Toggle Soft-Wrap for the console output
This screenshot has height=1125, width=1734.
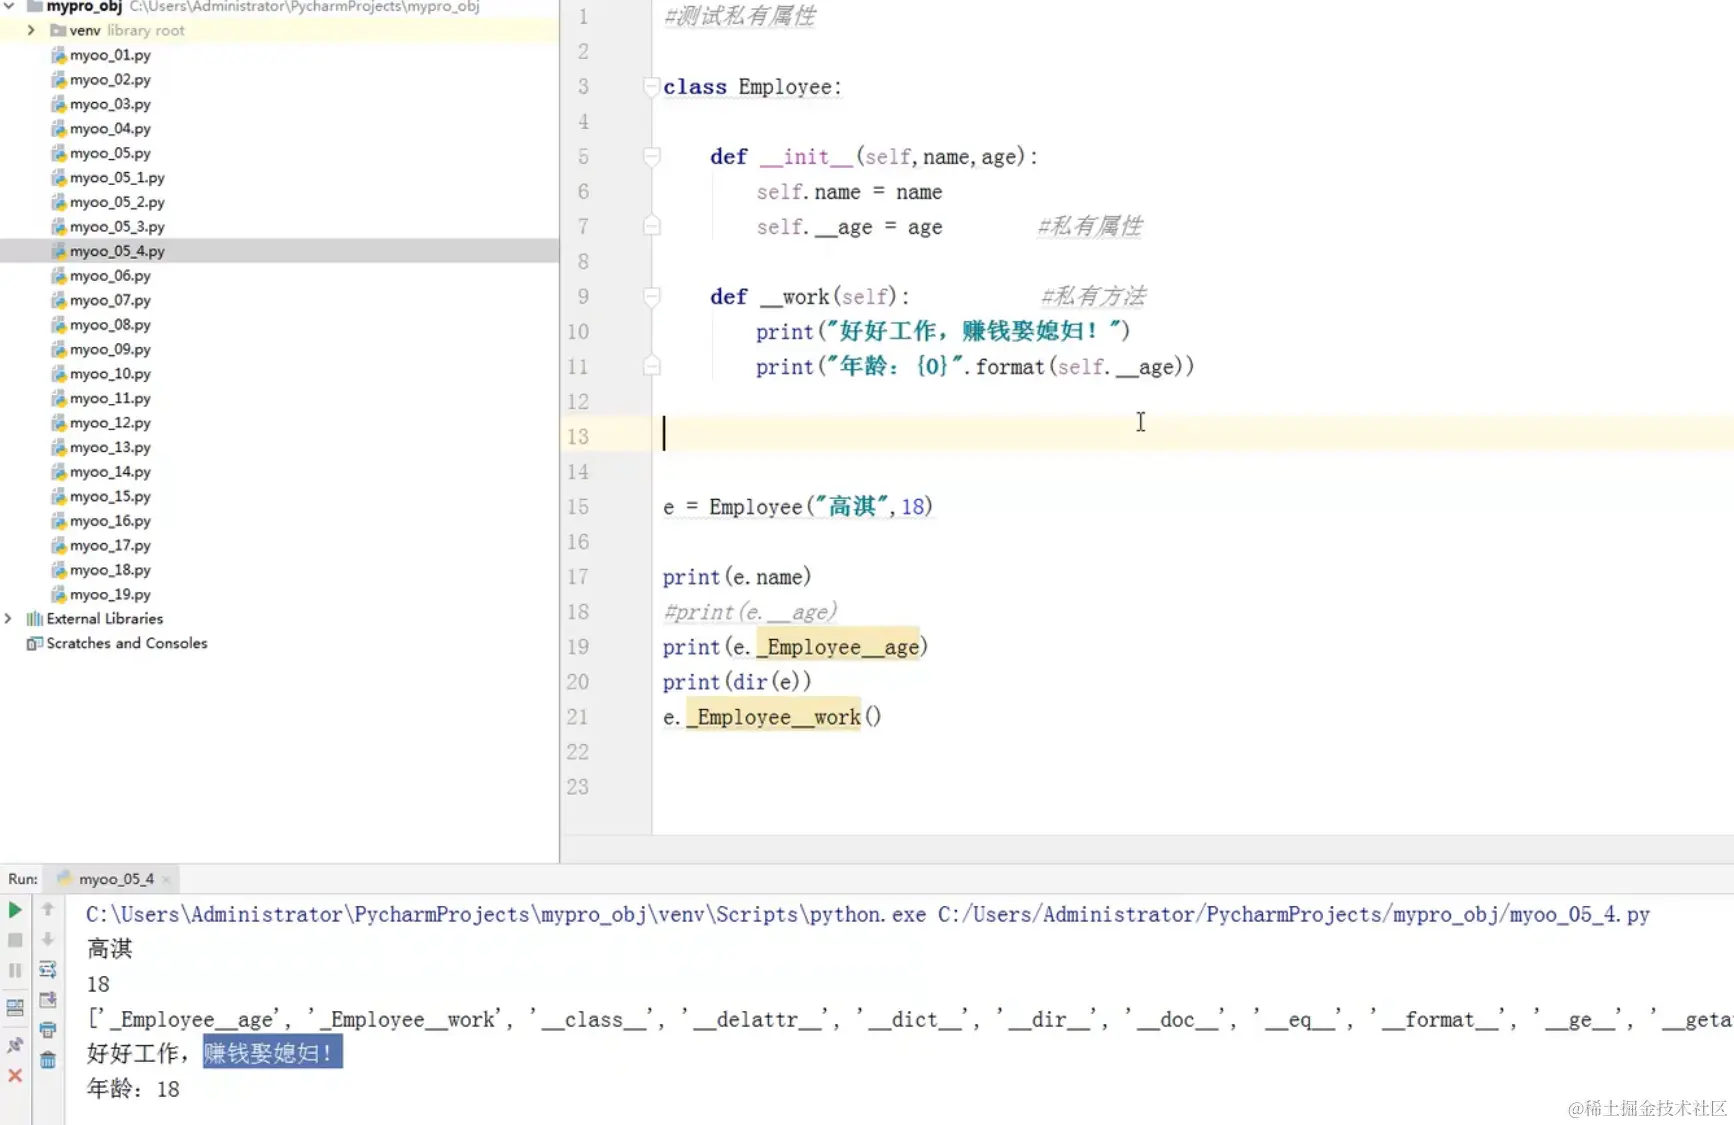[47, 969]
